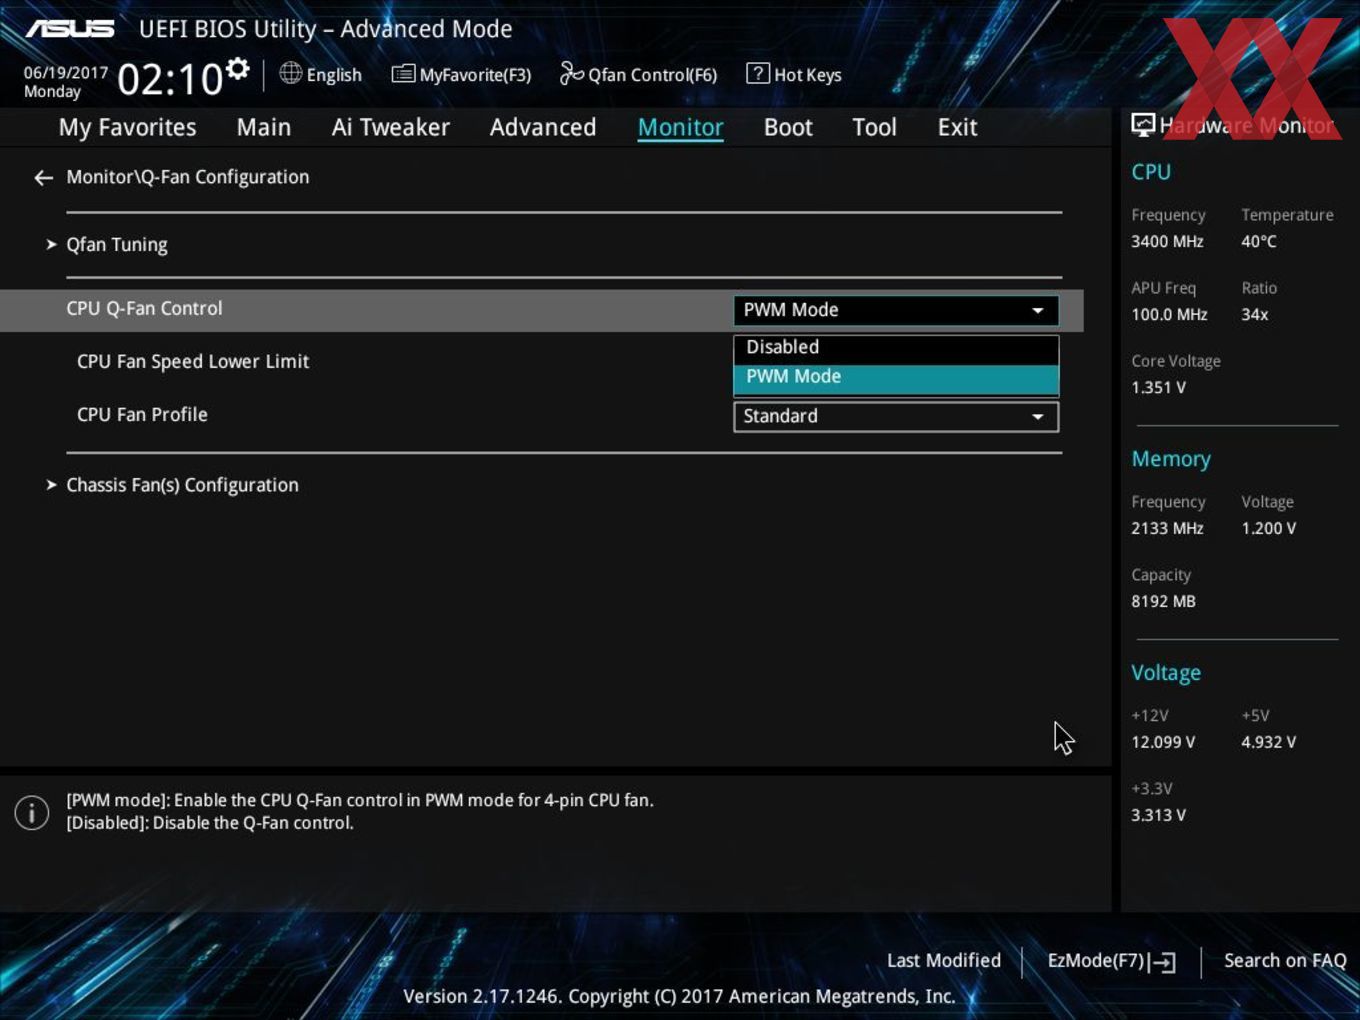Screen dimensions: 1360x1020
Task: Click Last Modified at the bottom
Action: 944,961
